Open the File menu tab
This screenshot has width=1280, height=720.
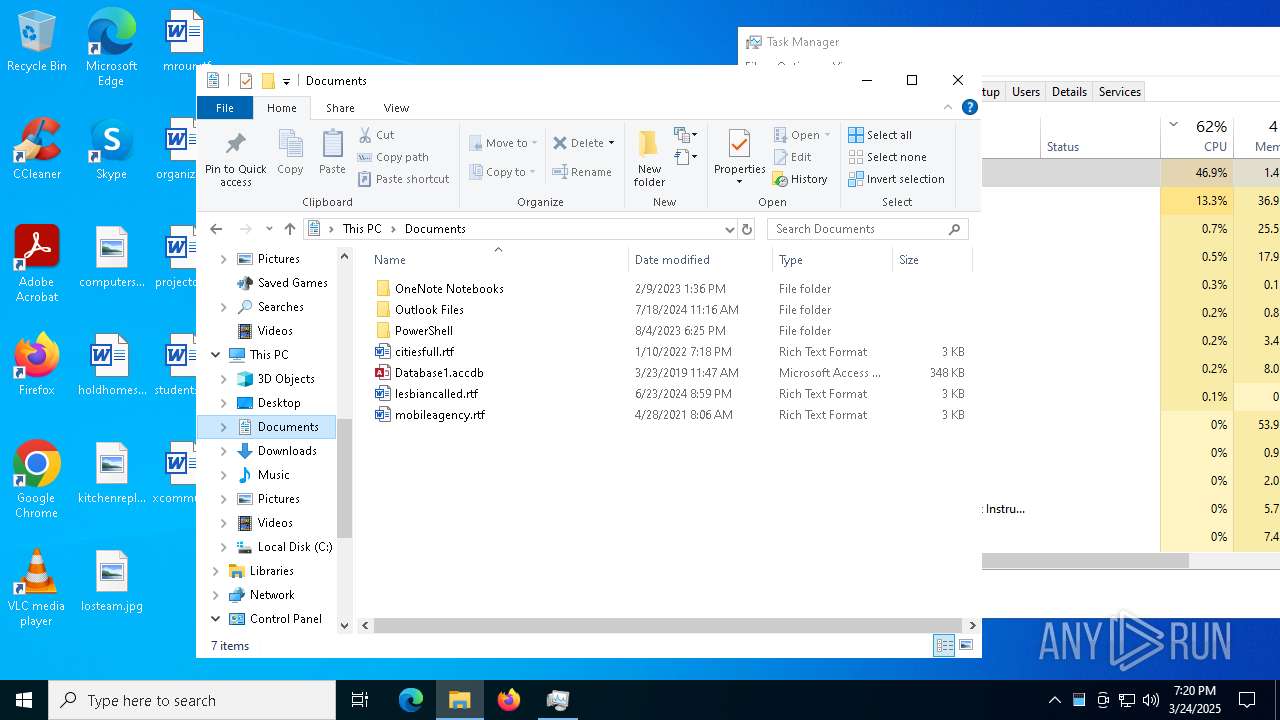pyautogui.click(x=225, y=108)
